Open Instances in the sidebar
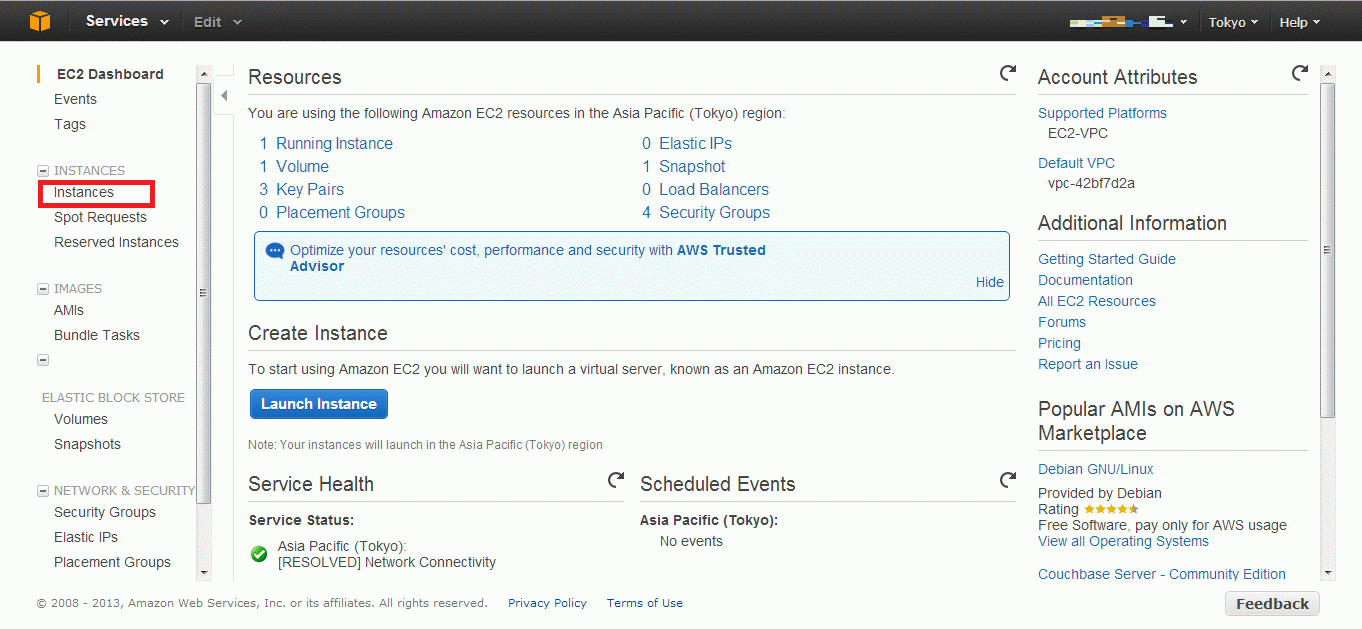Screen dimensions: 1362x629 pos(84,192)
